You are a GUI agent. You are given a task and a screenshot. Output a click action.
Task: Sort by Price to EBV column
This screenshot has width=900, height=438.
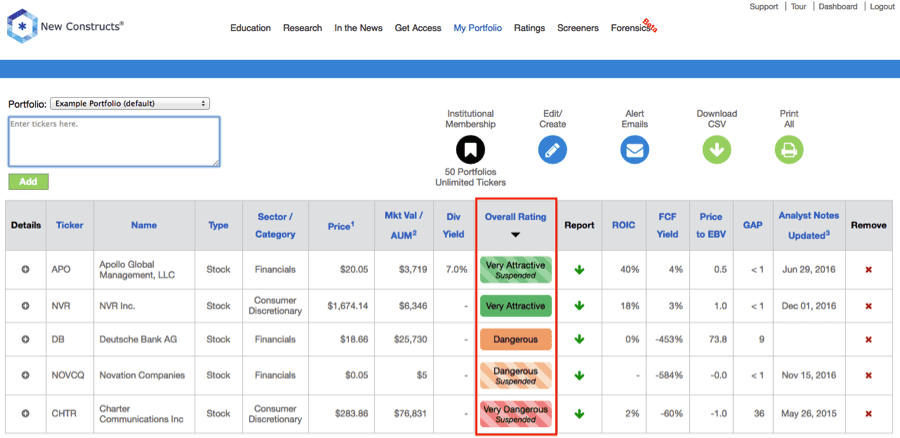(711, 226)
